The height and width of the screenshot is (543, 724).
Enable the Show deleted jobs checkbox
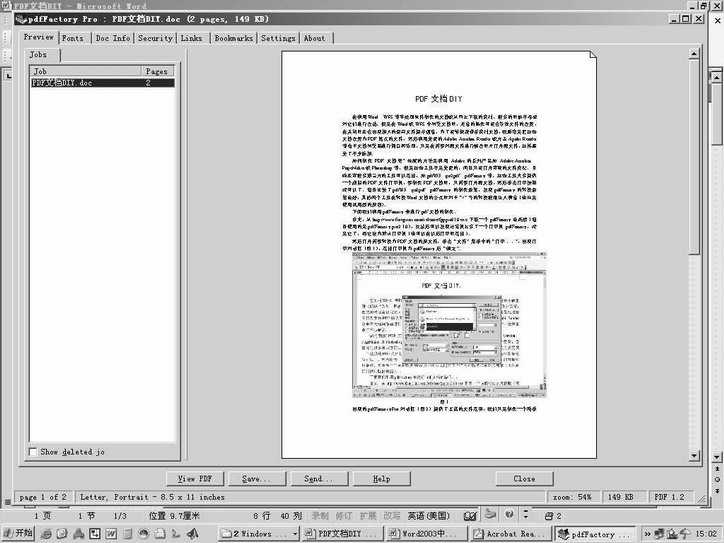click(33, 452)
